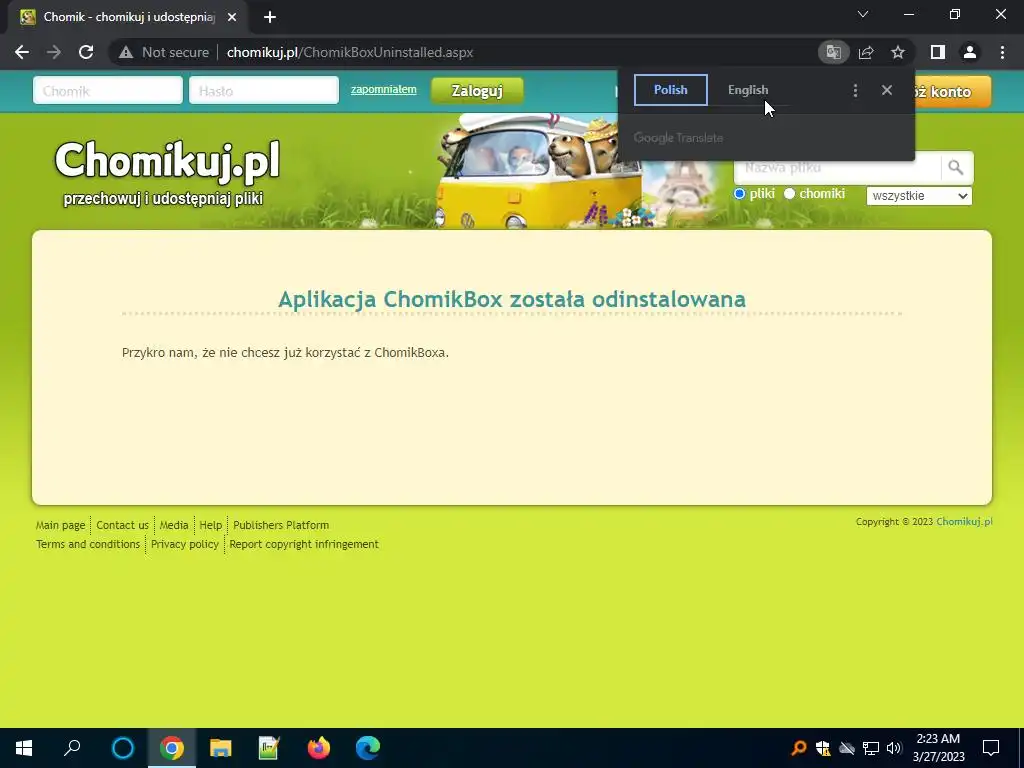Viewport: 1024px width, 768px height.
Task: Close the Chomik browser tab
Action: click(232, 17)
